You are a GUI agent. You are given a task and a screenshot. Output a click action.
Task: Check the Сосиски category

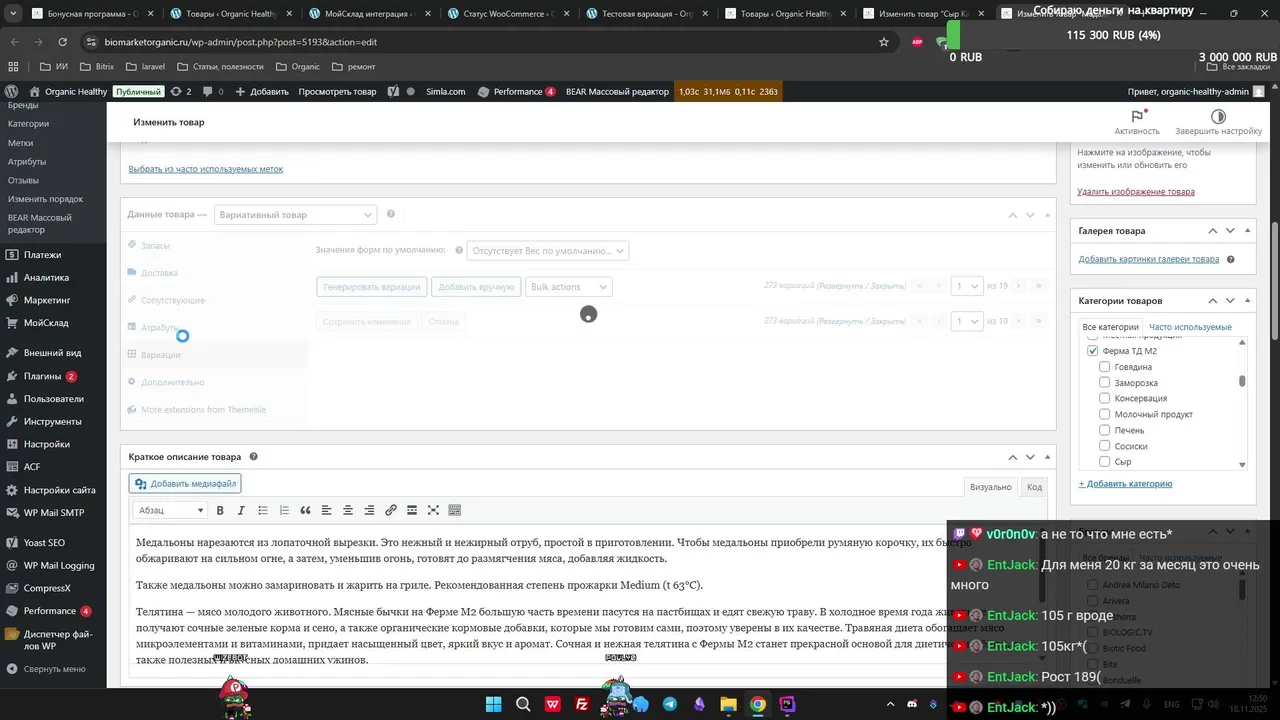click(x=1104, y=446)
